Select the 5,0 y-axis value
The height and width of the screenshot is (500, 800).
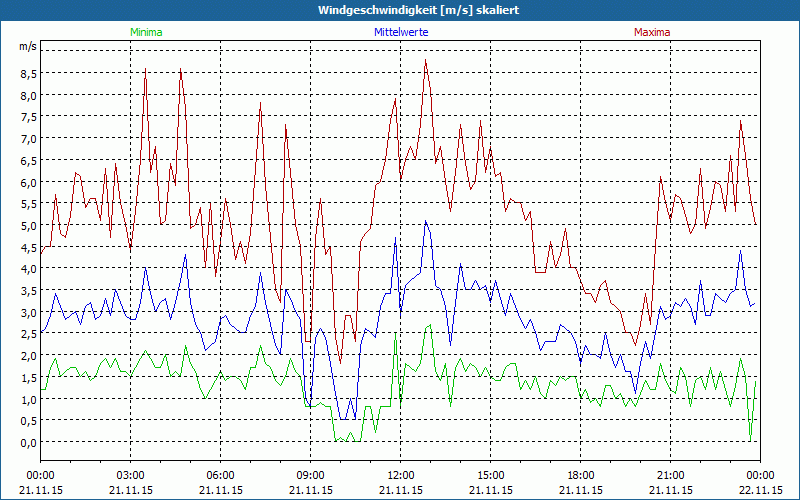click(x=27, y=226)
